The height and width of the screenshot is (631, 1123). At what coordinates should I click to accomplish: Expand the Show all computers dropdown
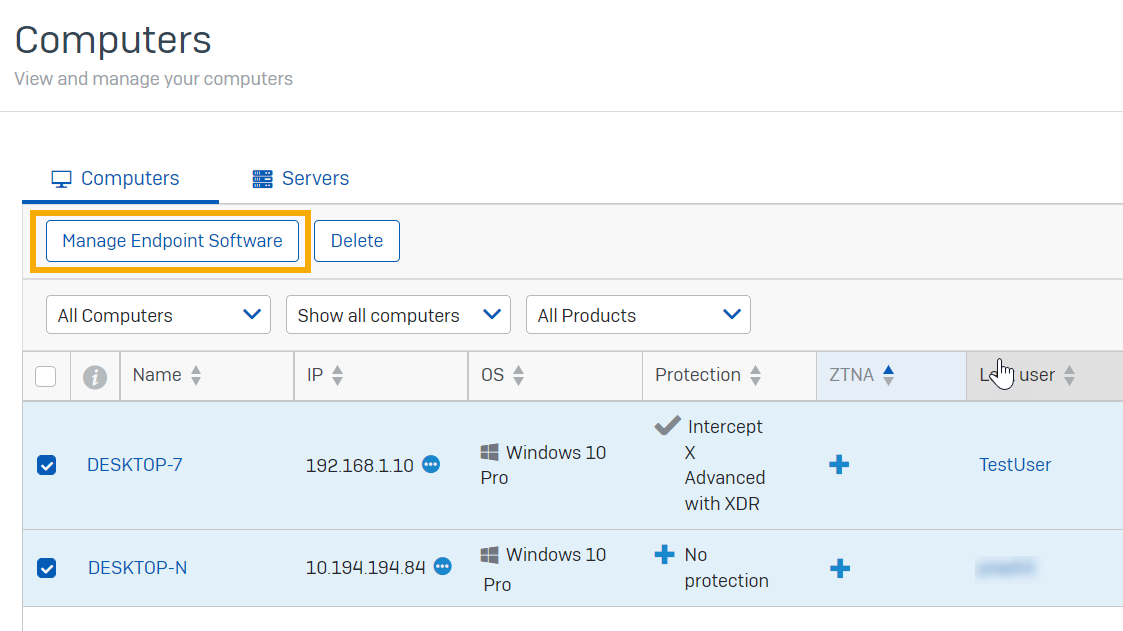coord(398,315)
